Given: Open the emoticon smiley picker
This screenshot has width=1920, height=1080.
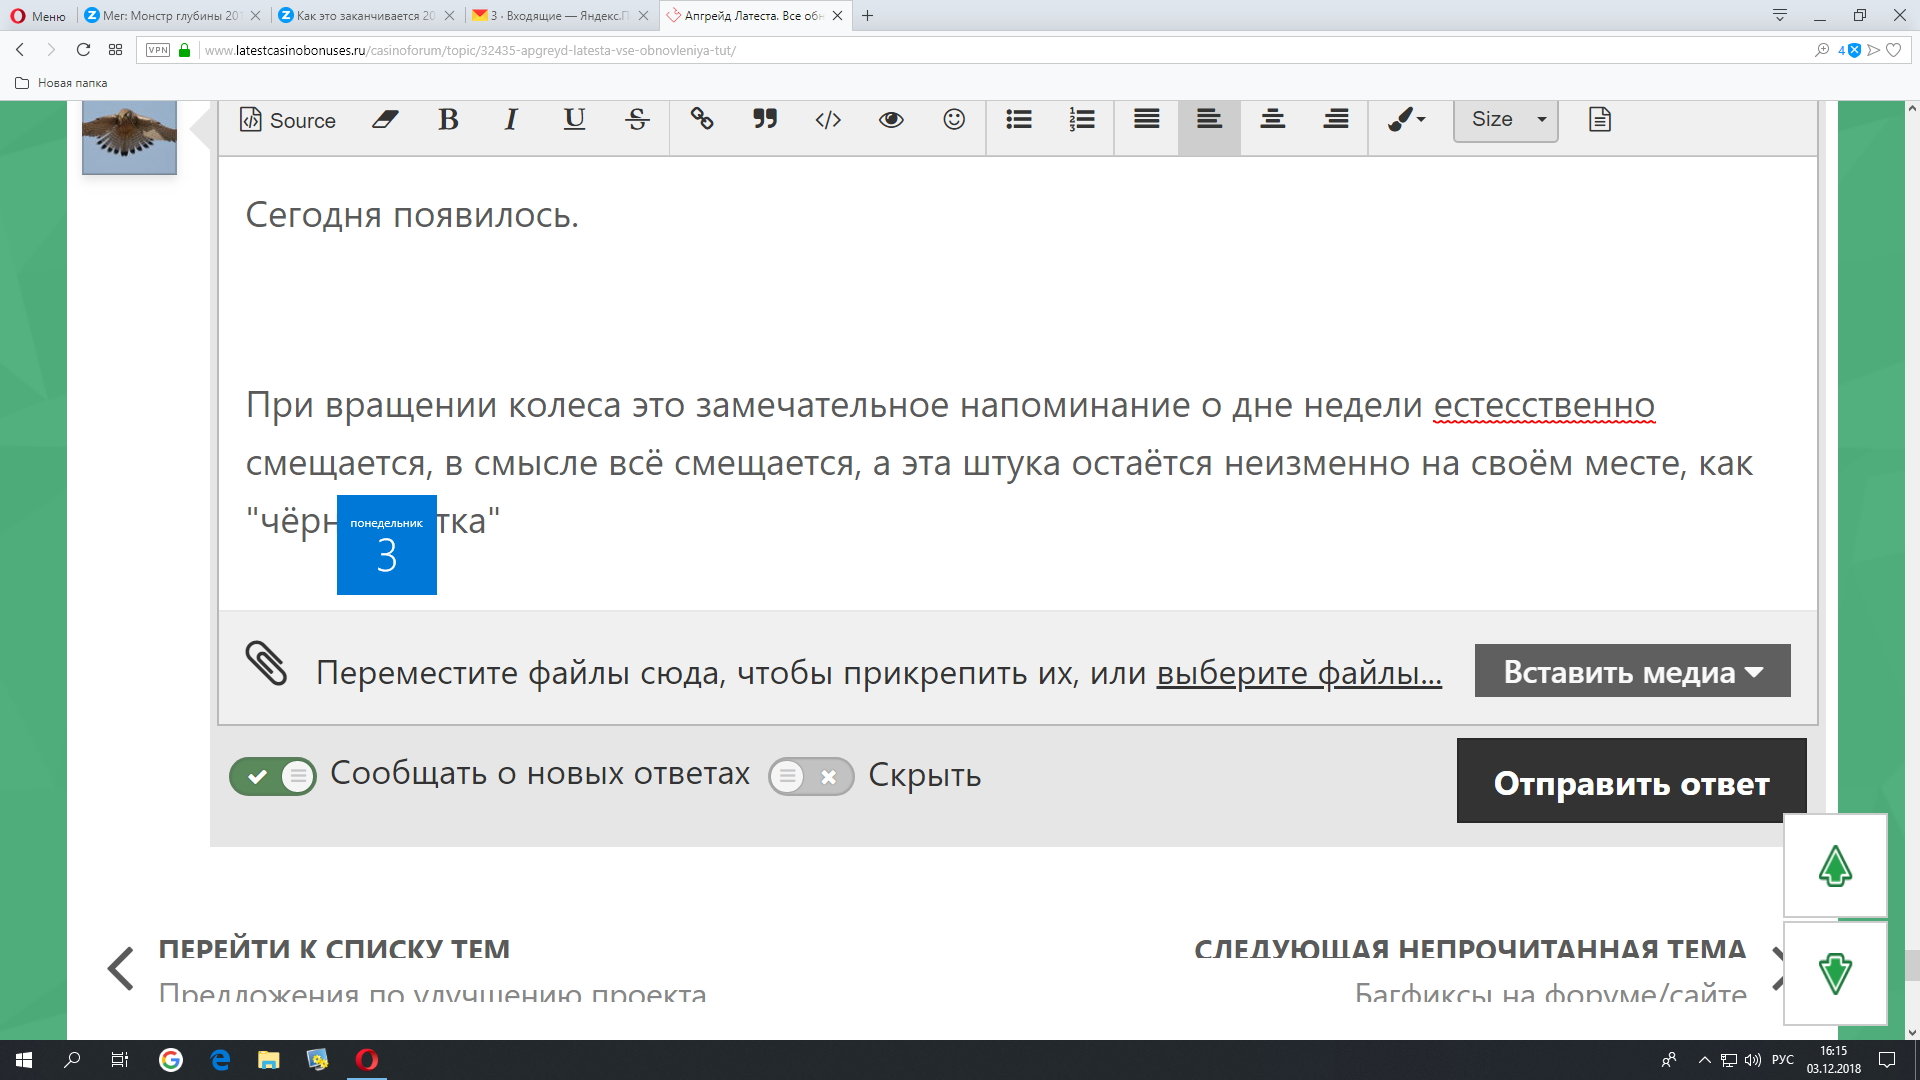Looking at the screenshot, I should pyautogui.click(x=954, y=120).
